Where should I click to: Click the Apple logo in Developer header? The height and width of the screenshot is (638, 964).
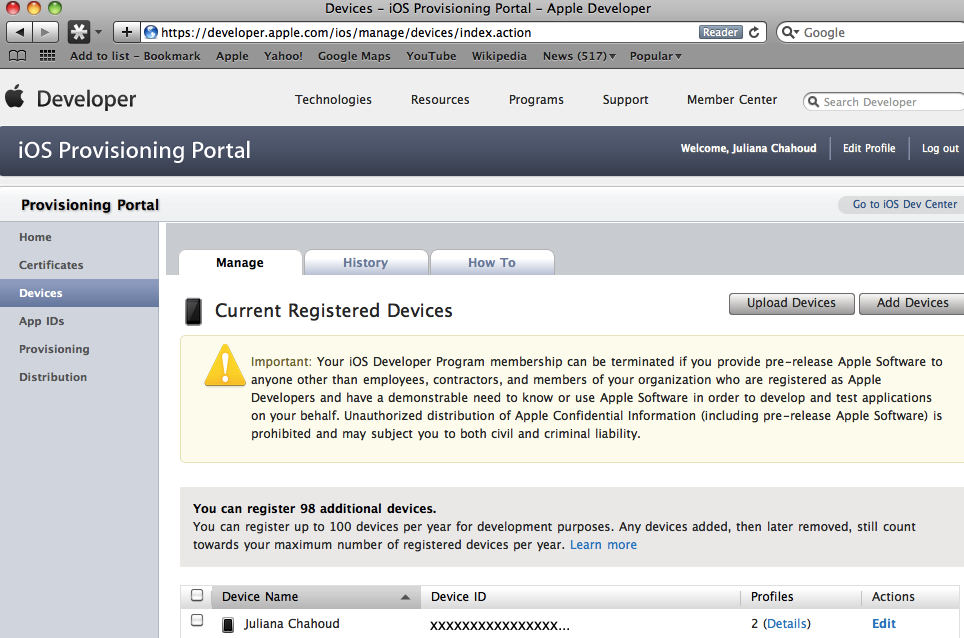click(x=14, y=97)
